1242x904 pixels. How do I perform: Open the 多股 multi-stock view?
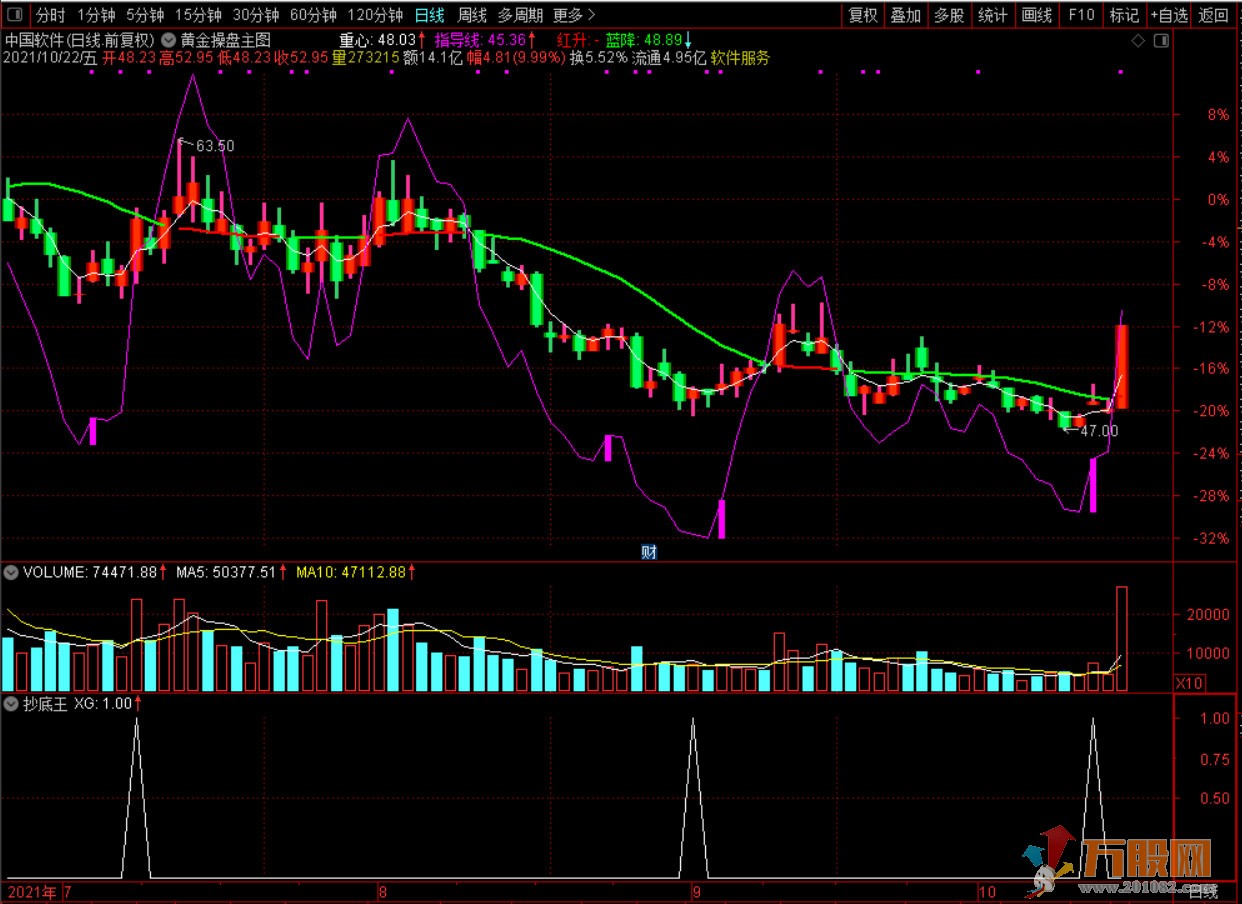click(949, 15)
